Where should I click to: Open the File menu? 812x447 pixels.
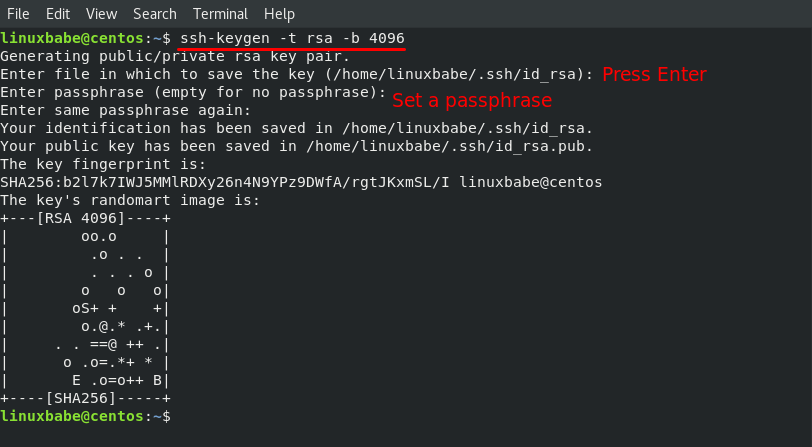(18, 14)
